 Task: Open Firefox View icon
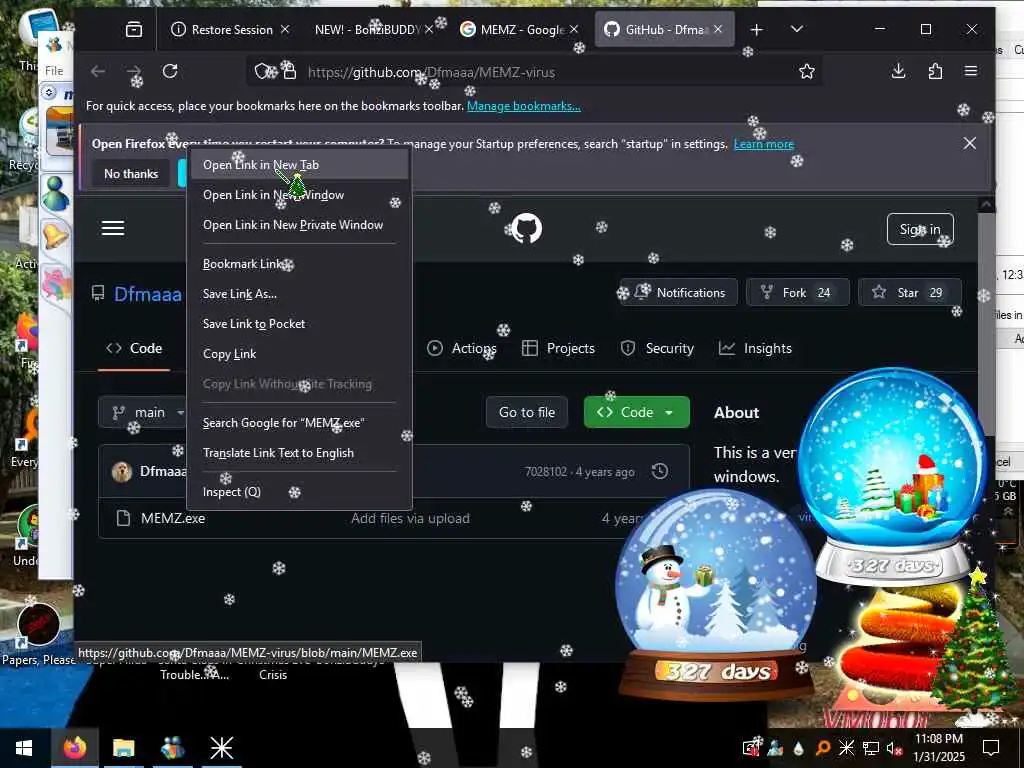tap(133, 29)
